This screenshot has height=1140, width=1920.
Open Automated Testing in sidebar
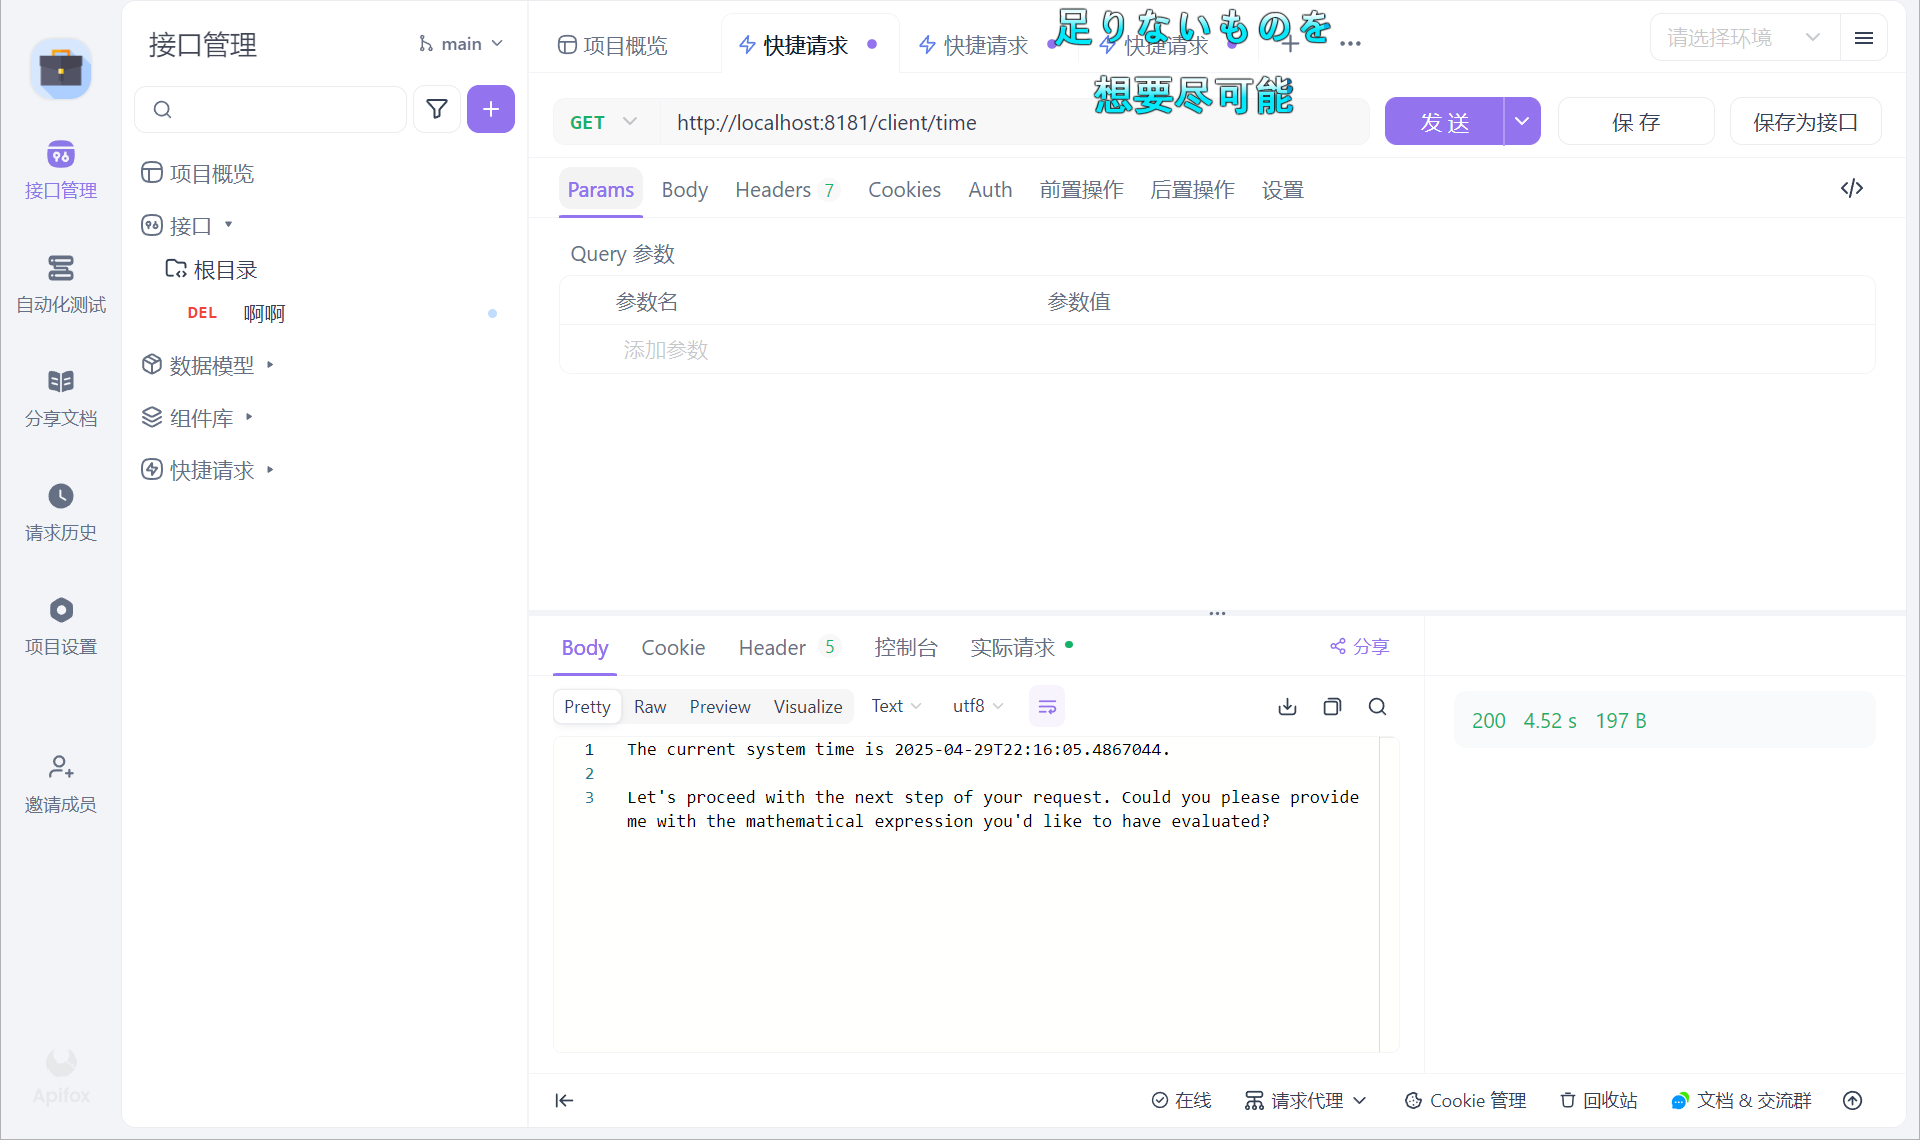61,284
